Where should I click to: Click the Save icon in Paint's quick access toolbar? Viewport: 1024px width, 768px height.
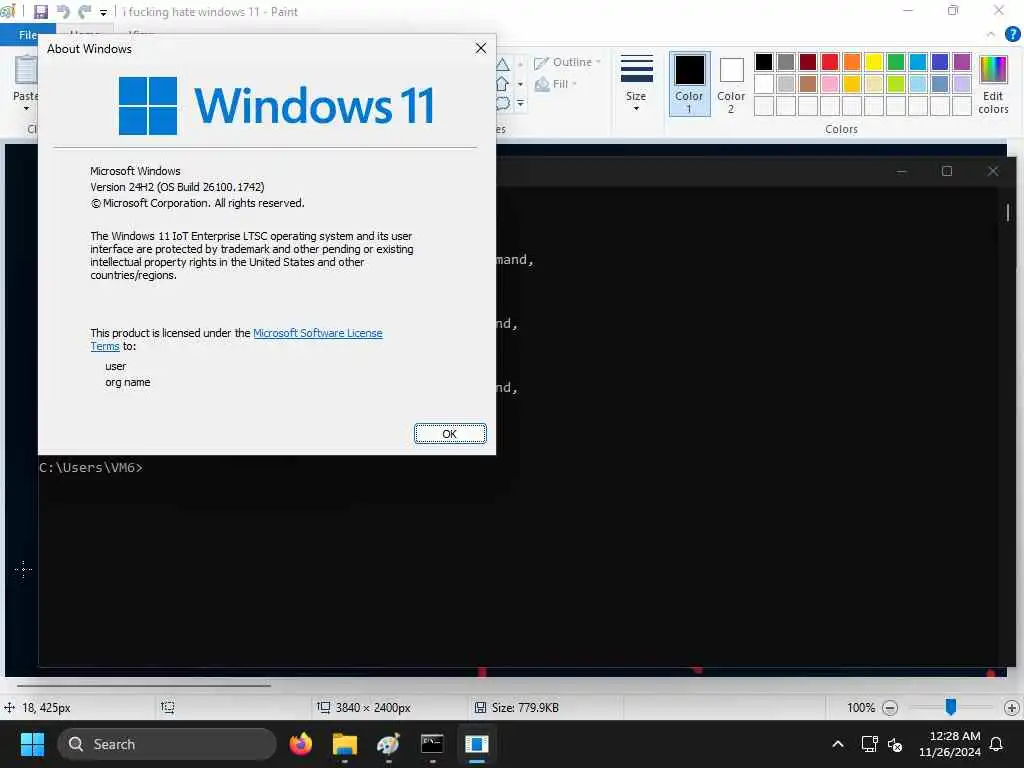point(40,12)
